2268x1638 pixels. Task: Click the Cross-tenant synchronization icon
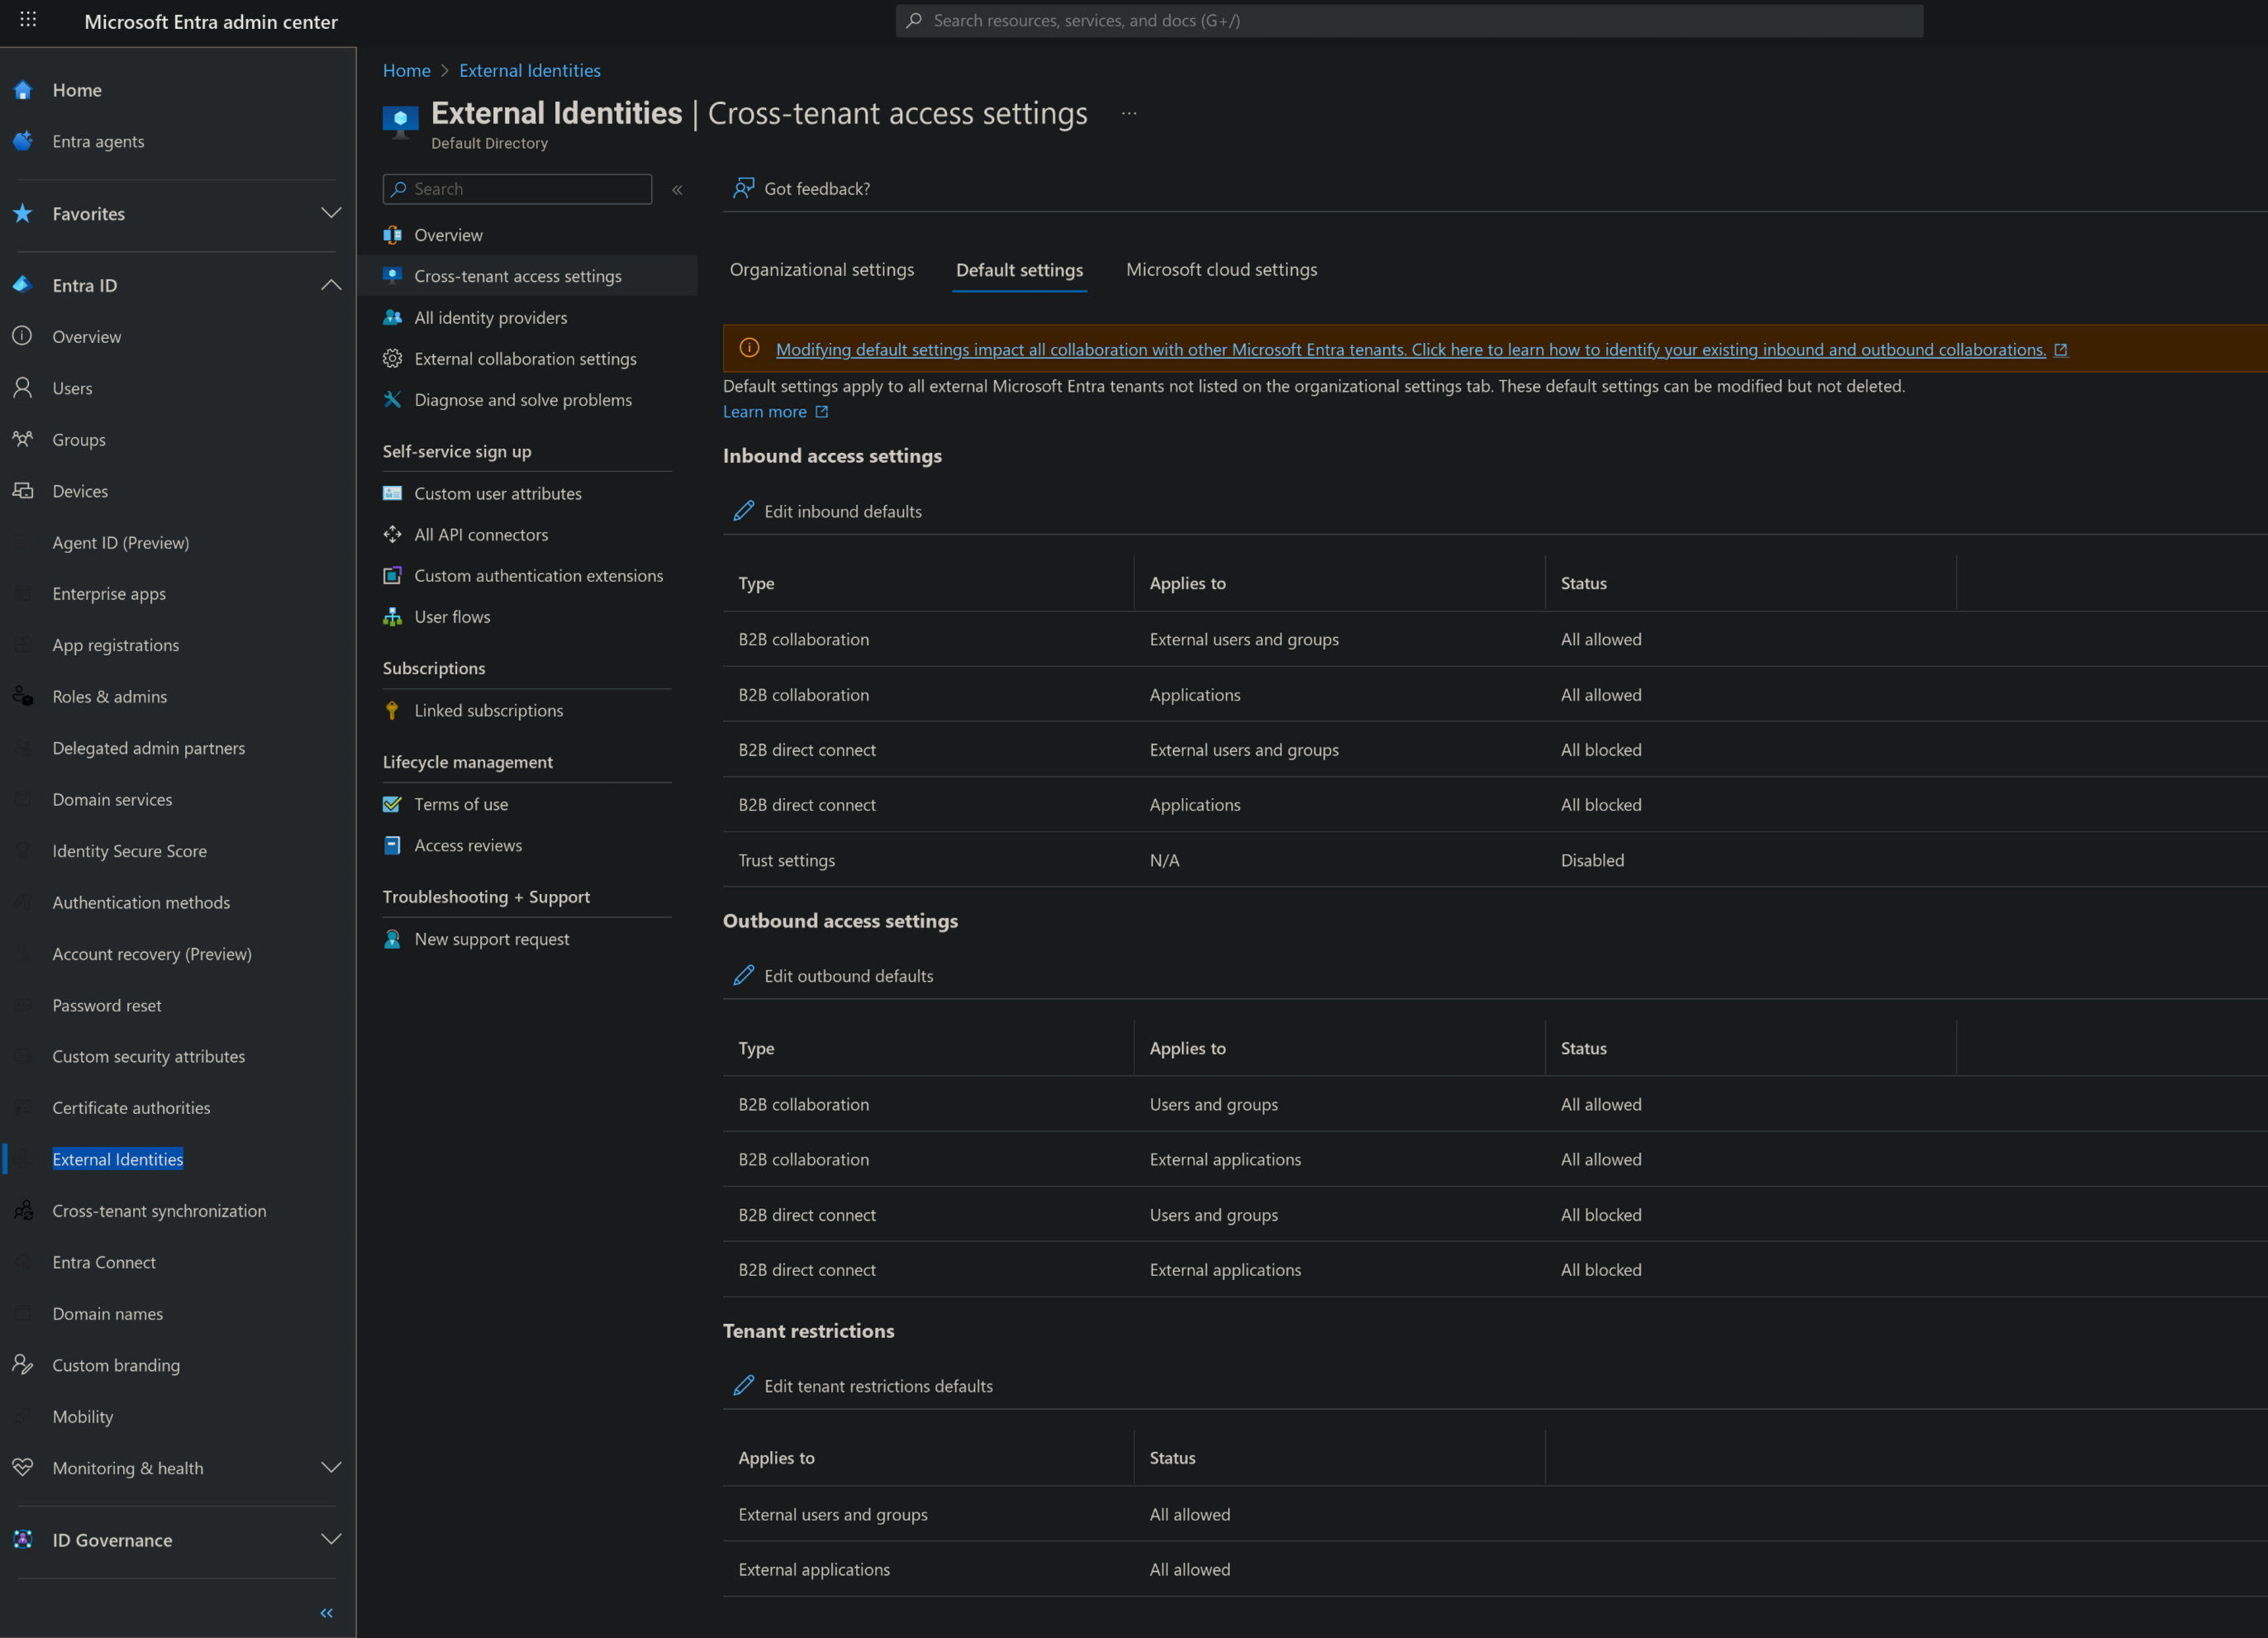tap(23, 1210)
